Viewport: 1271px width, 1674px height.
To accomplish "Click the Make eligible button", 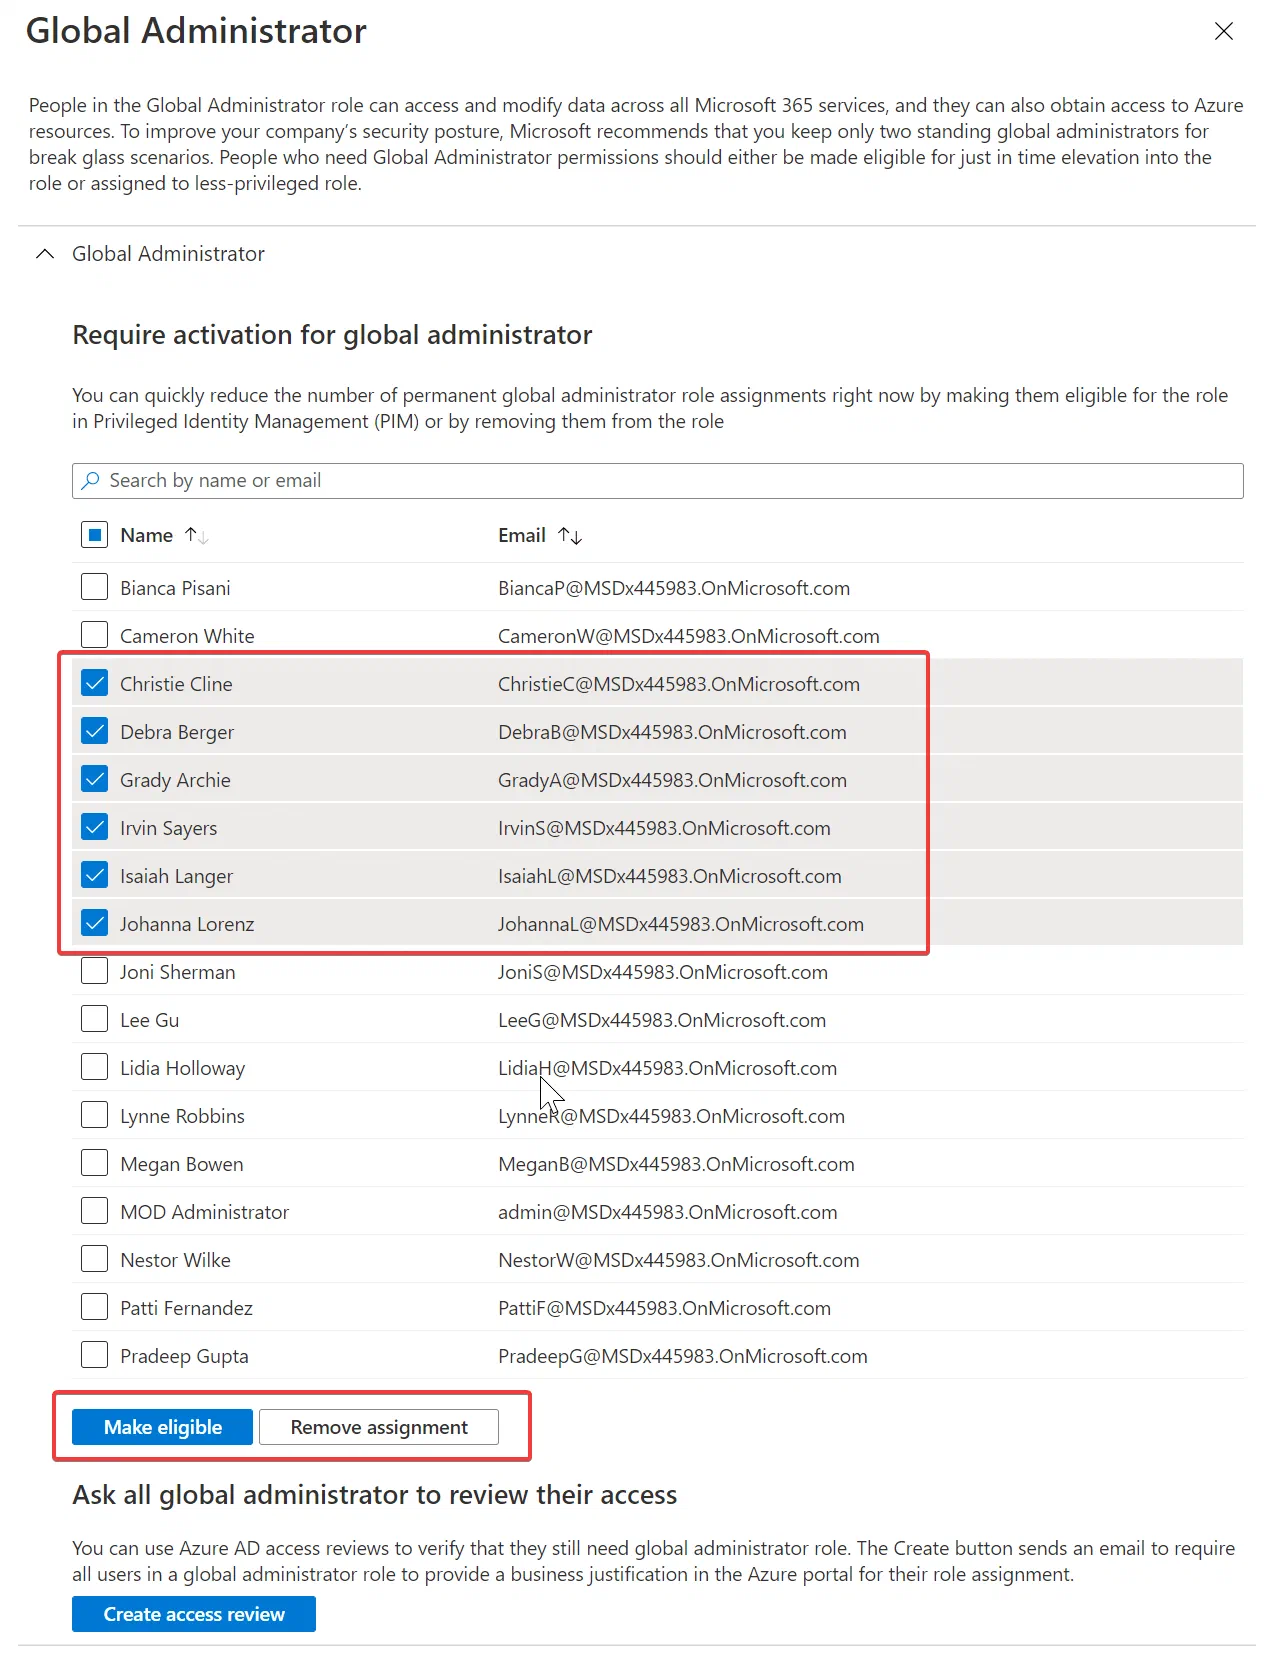I will tap(162, 1427).
